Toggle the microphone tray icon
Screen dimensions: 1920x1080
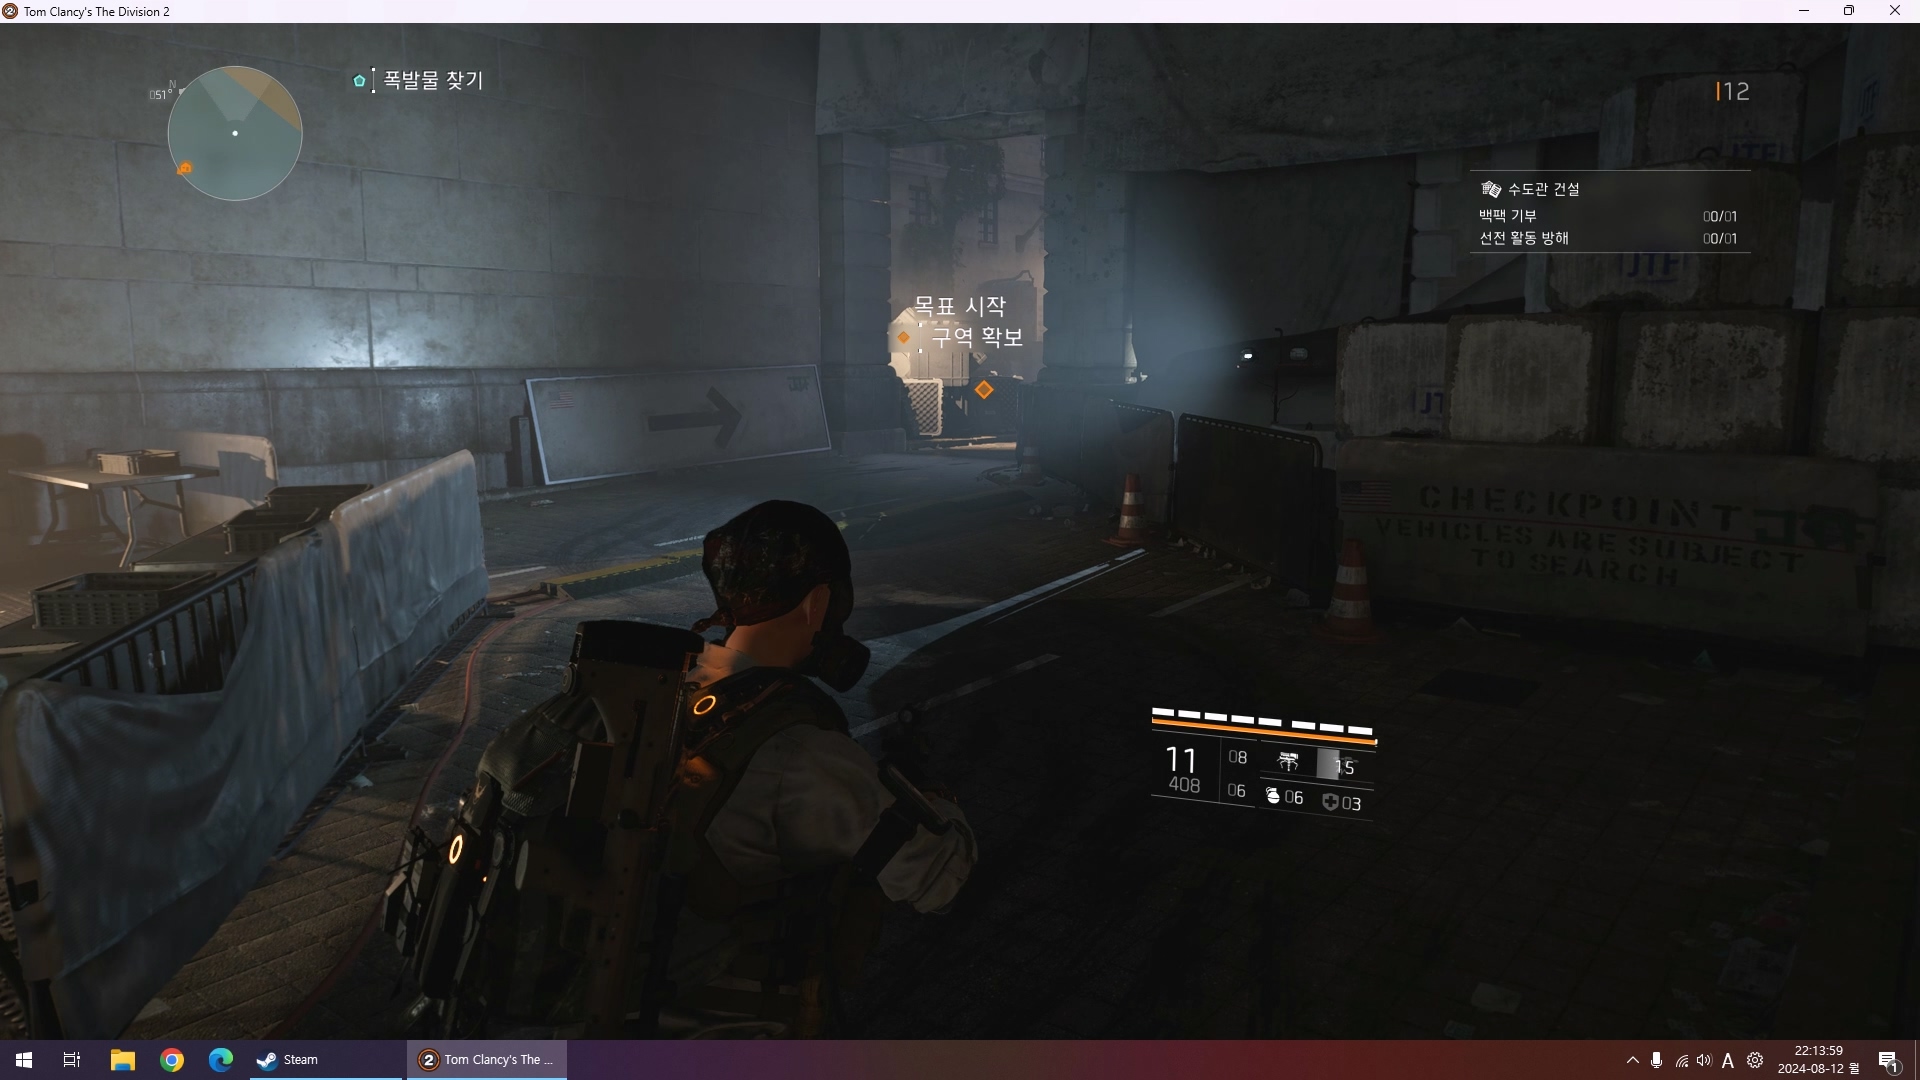[1656, 1060]
